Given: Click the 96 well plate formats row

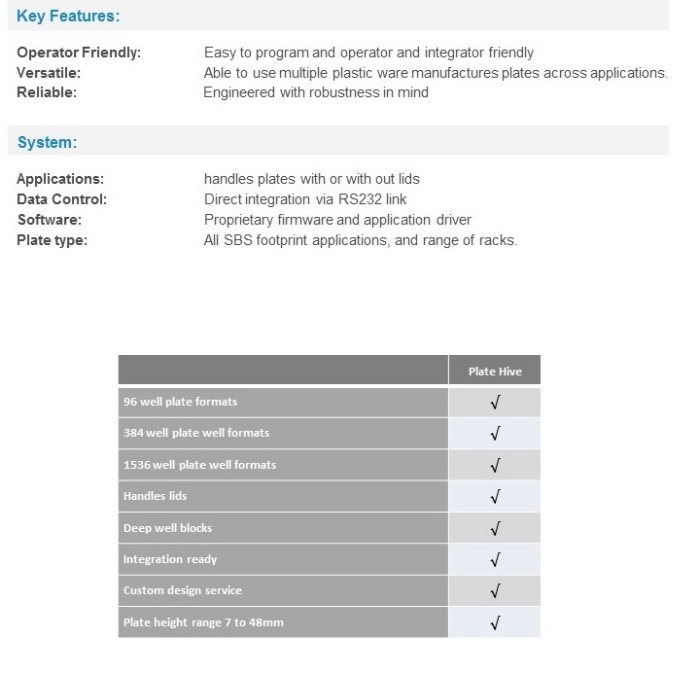Looking at the screenshot, I should [180, 402].
